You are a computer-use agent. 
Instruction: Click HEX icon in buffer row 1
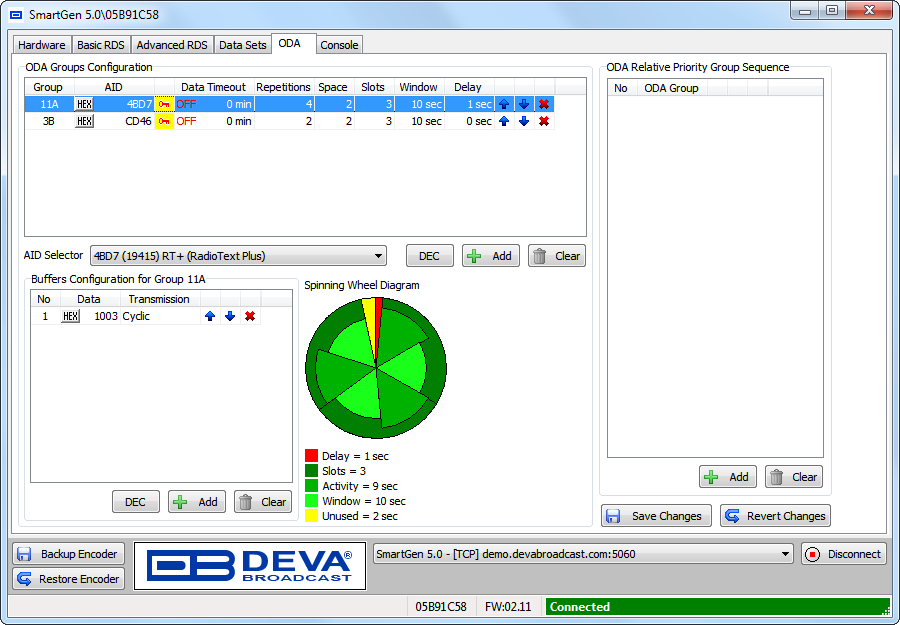[x=70, y=316]
